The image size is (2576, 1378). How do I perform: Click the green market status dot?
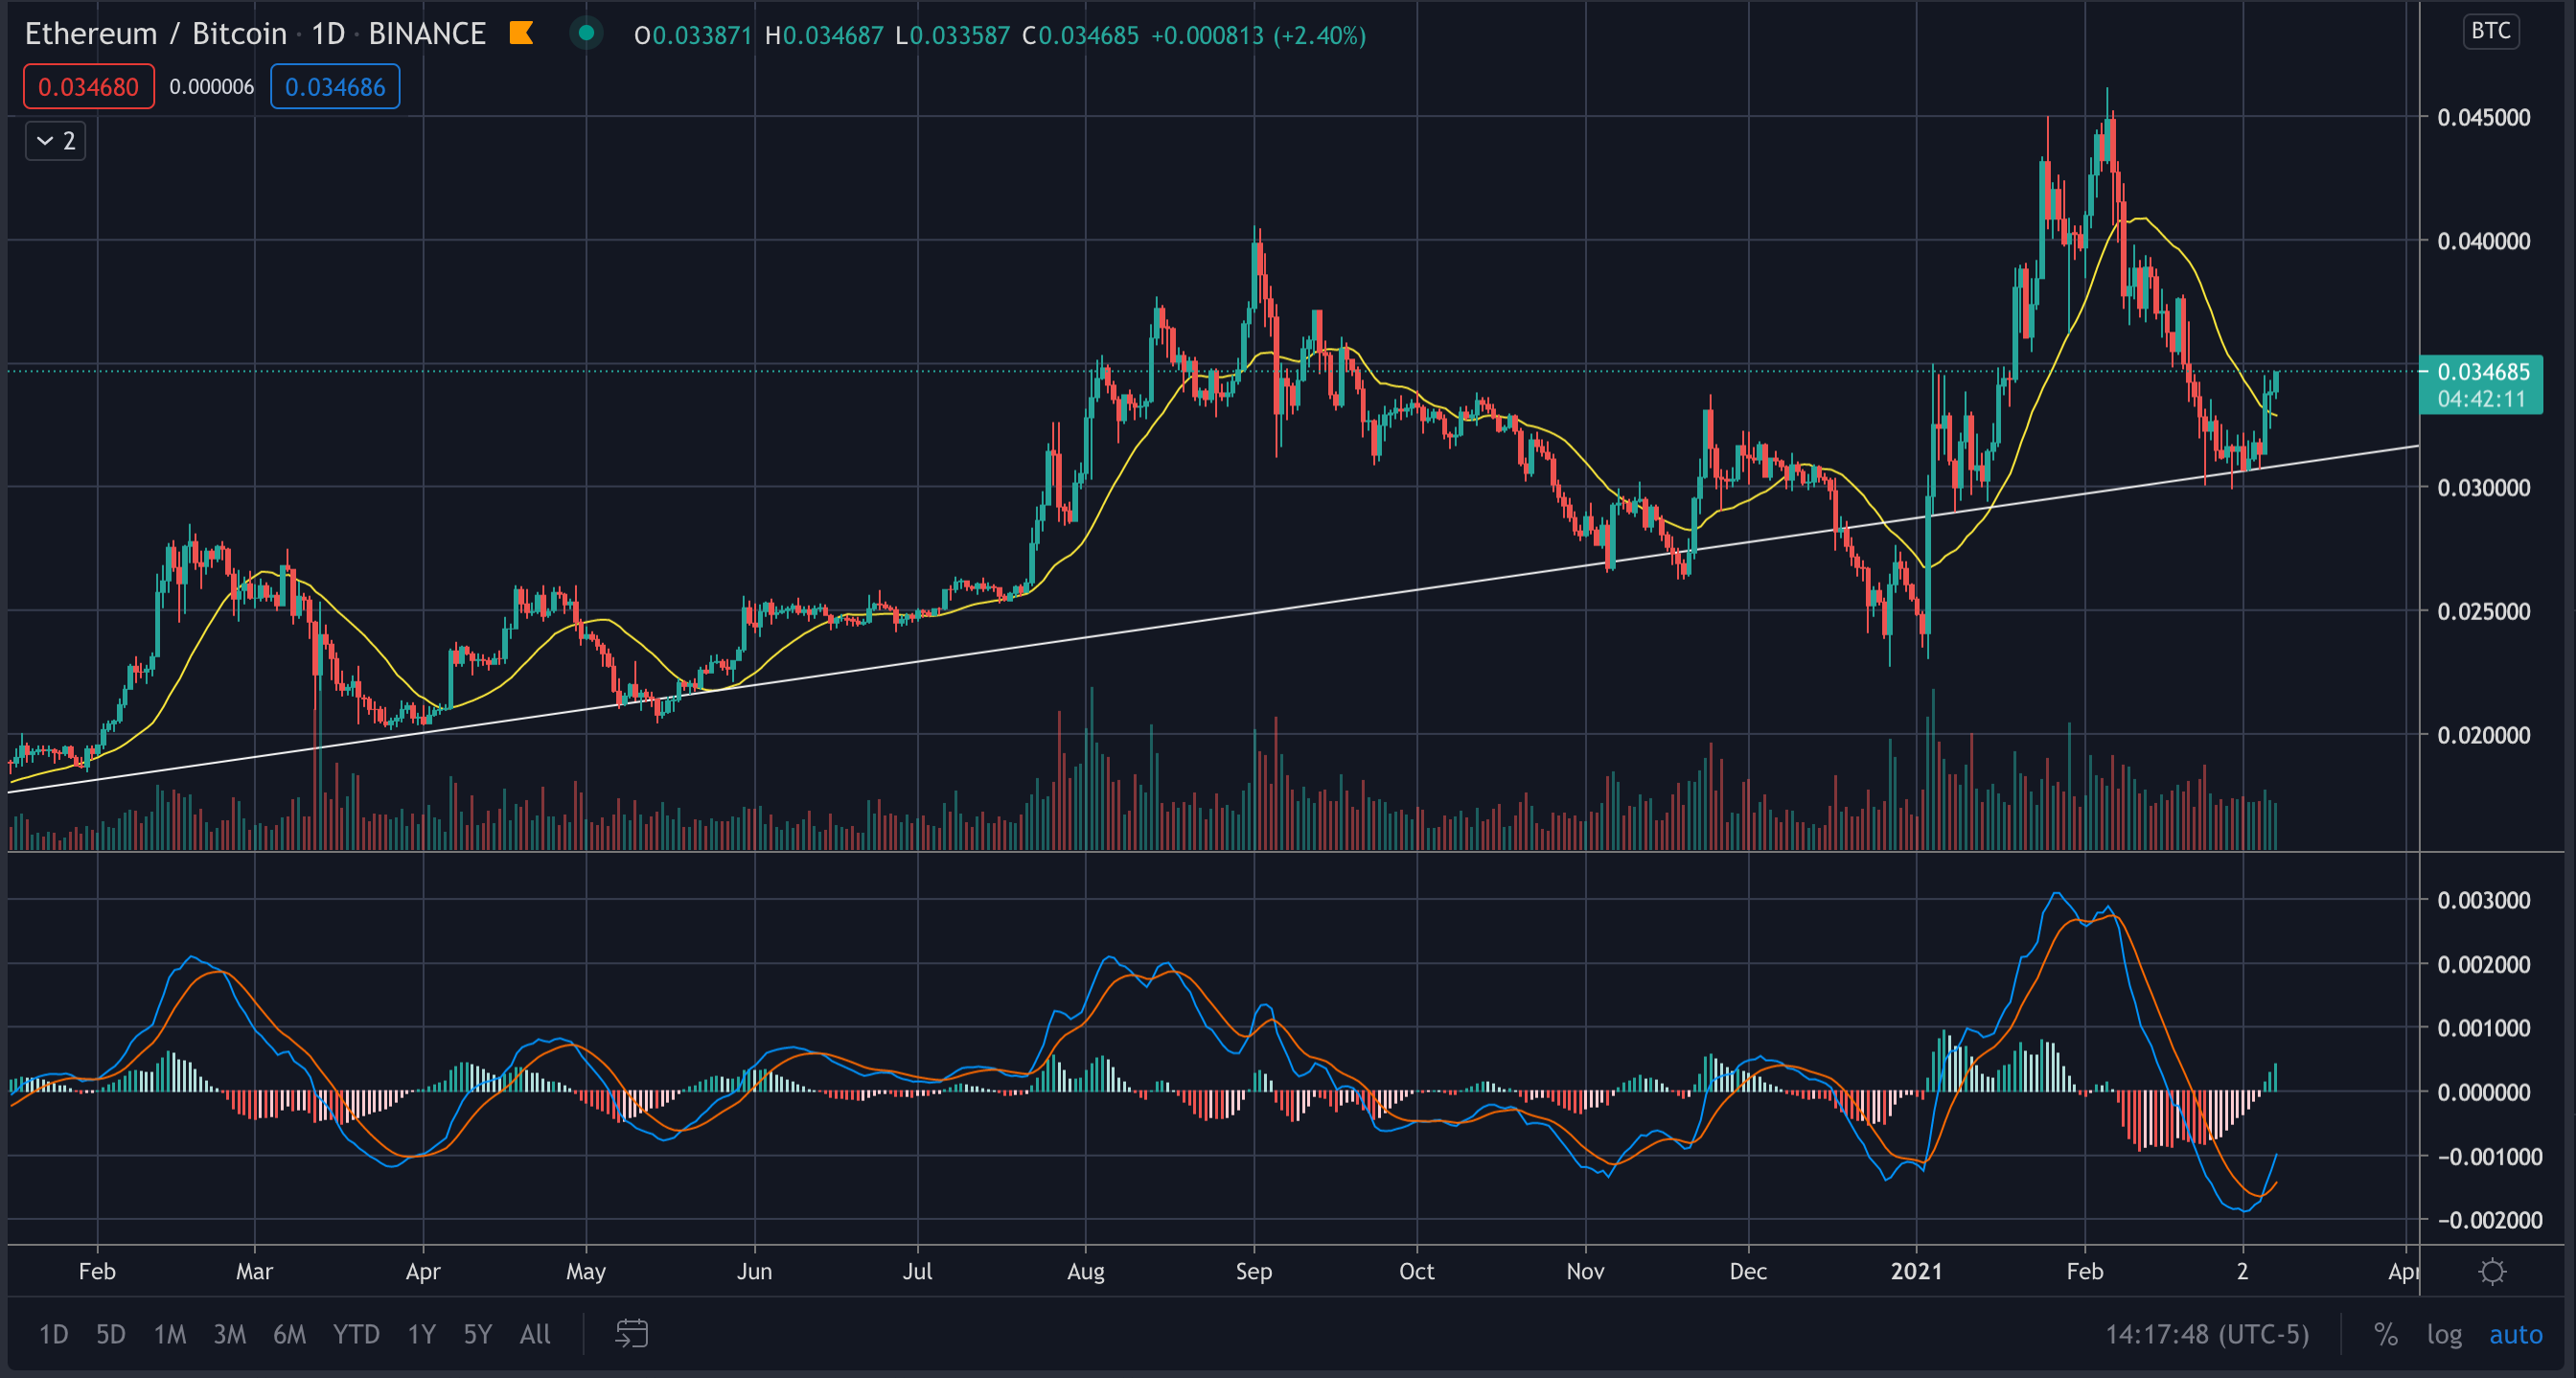pos(587,33)
